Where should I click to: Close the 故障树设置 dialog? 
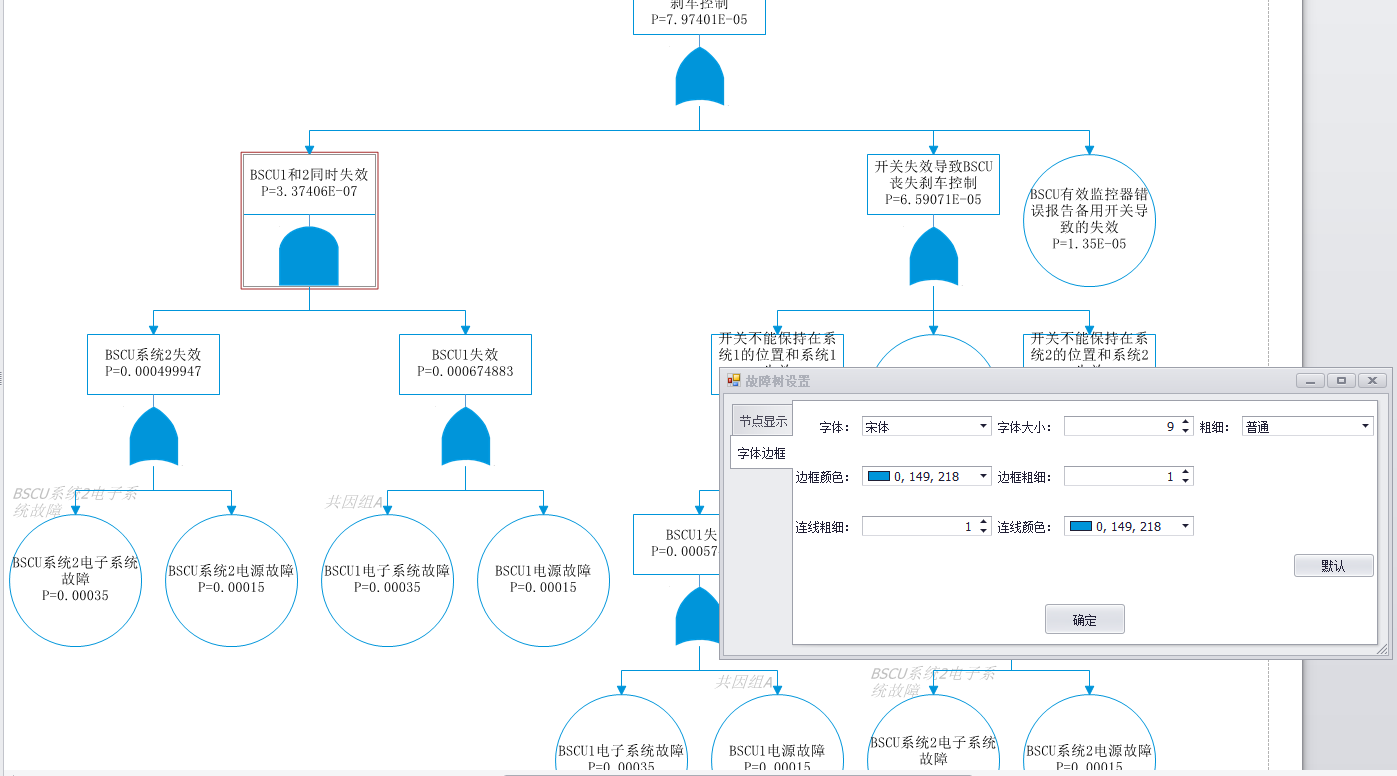[x=1372, y=380]
